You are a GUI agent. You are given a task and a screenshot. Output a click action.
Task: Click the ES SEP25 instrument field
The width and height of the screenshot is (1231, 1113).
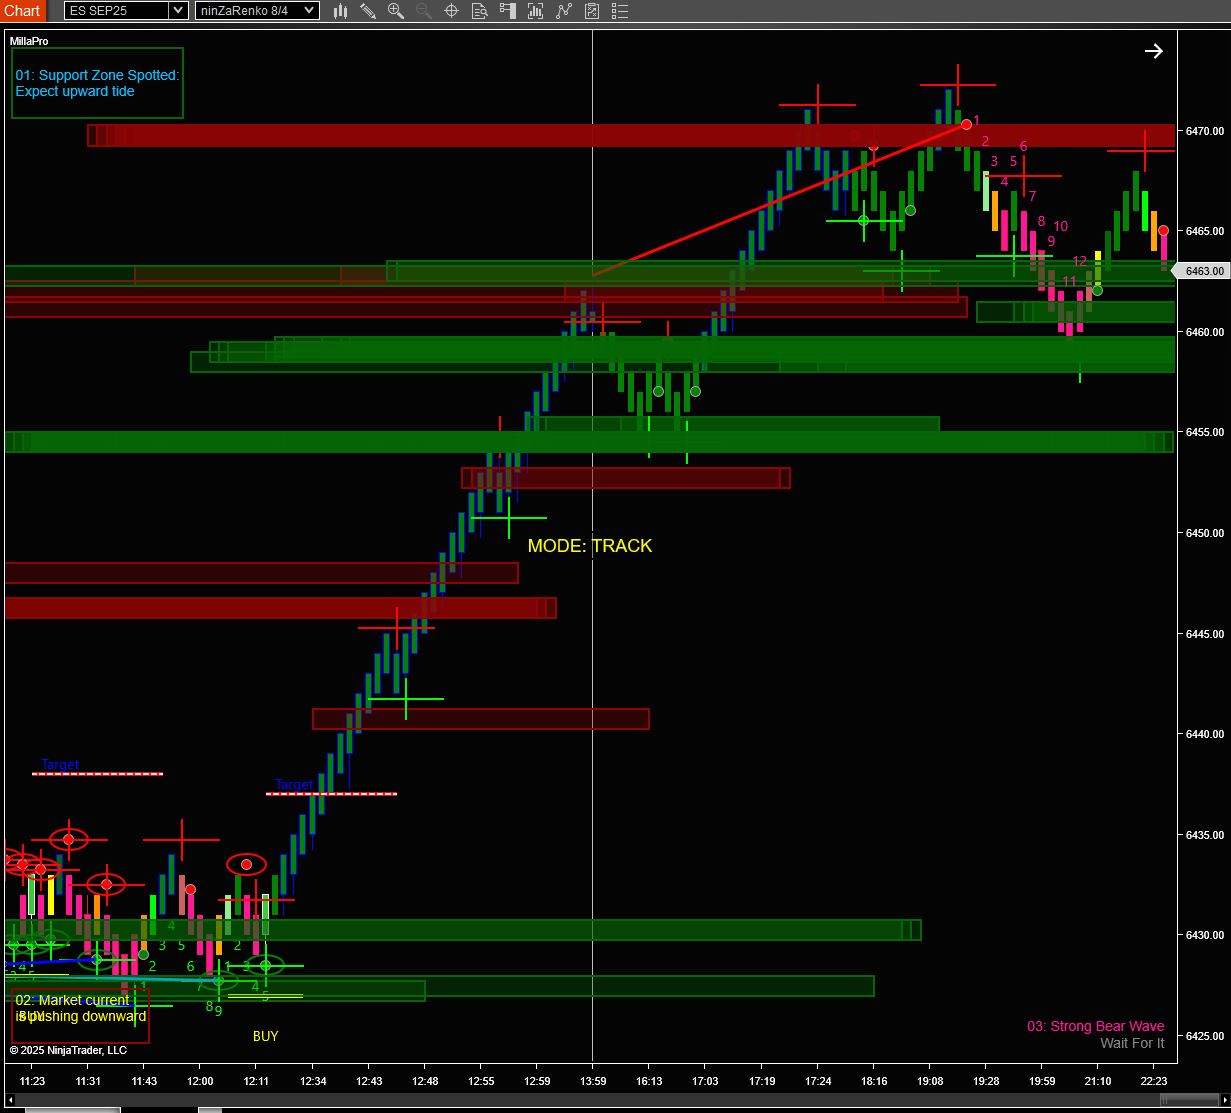pyautogui.click(x=116, y=11)
